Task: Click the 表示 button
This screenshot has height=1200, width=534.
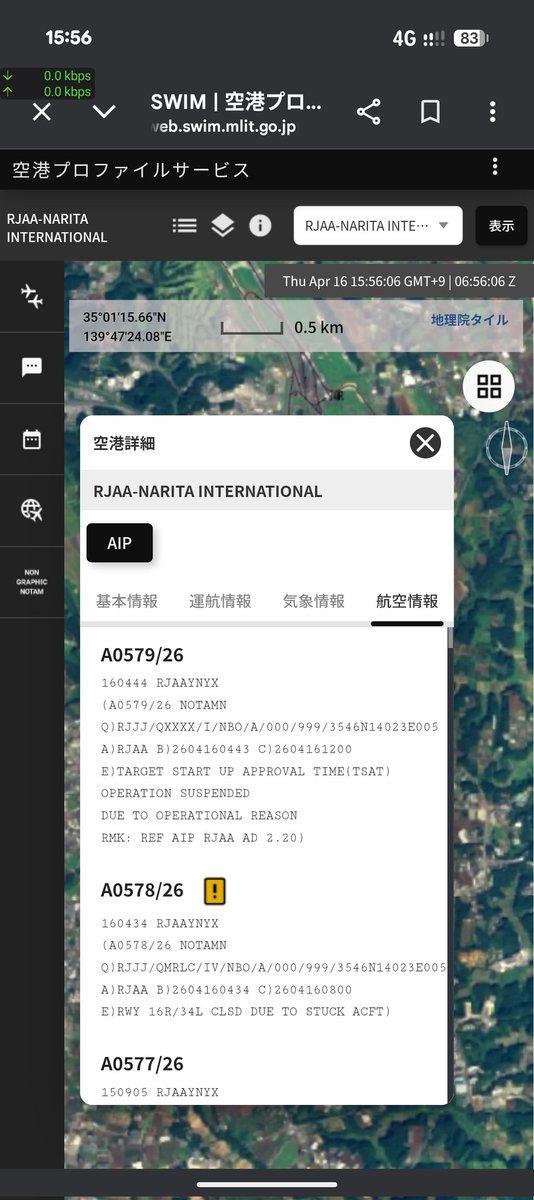Action: (501, 225)
